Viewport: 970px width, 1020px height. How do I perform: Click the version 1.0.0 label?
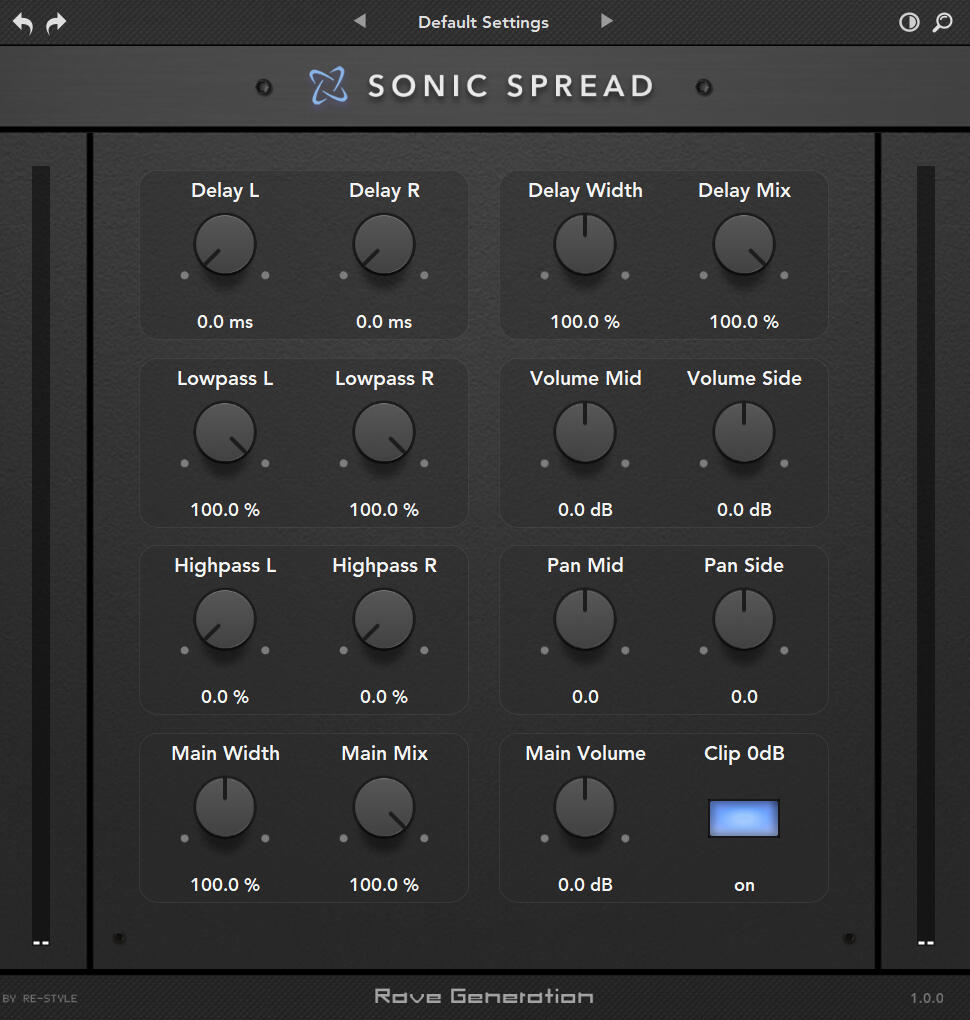pyautogui.click(x=928, y=997)
